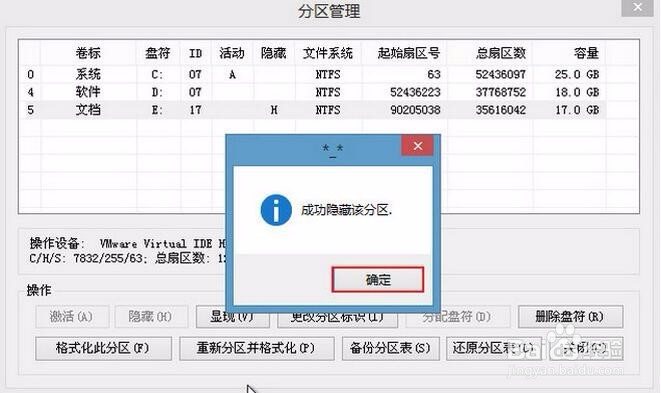
Task: Click the 显现 (V) button
Action: click(x=232, y=317)
